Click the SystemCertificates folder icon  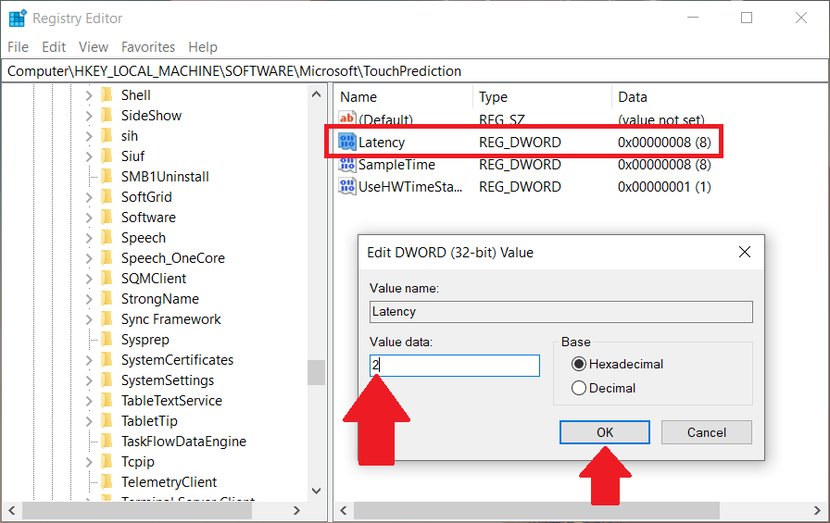[107, 359]
